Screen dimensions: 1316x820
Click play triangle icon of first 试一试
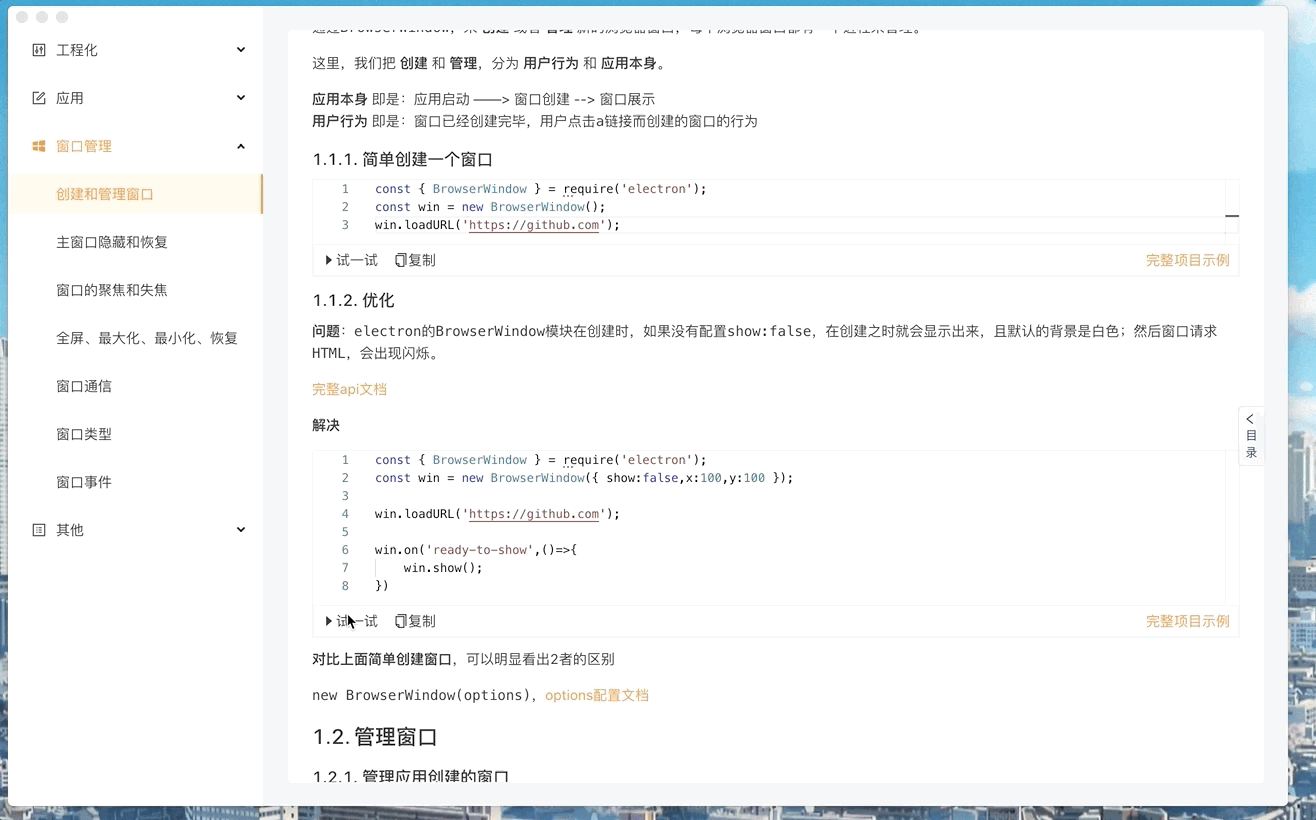point(329,260)
